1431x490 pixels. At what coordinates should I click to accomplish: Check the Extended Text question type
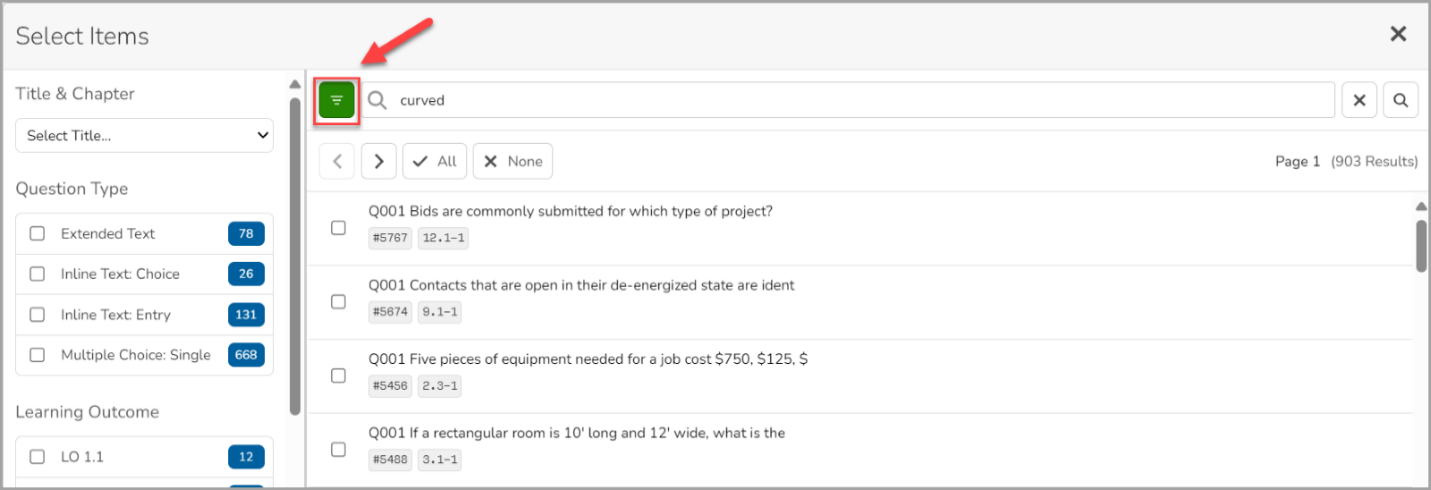click(37, 233)
